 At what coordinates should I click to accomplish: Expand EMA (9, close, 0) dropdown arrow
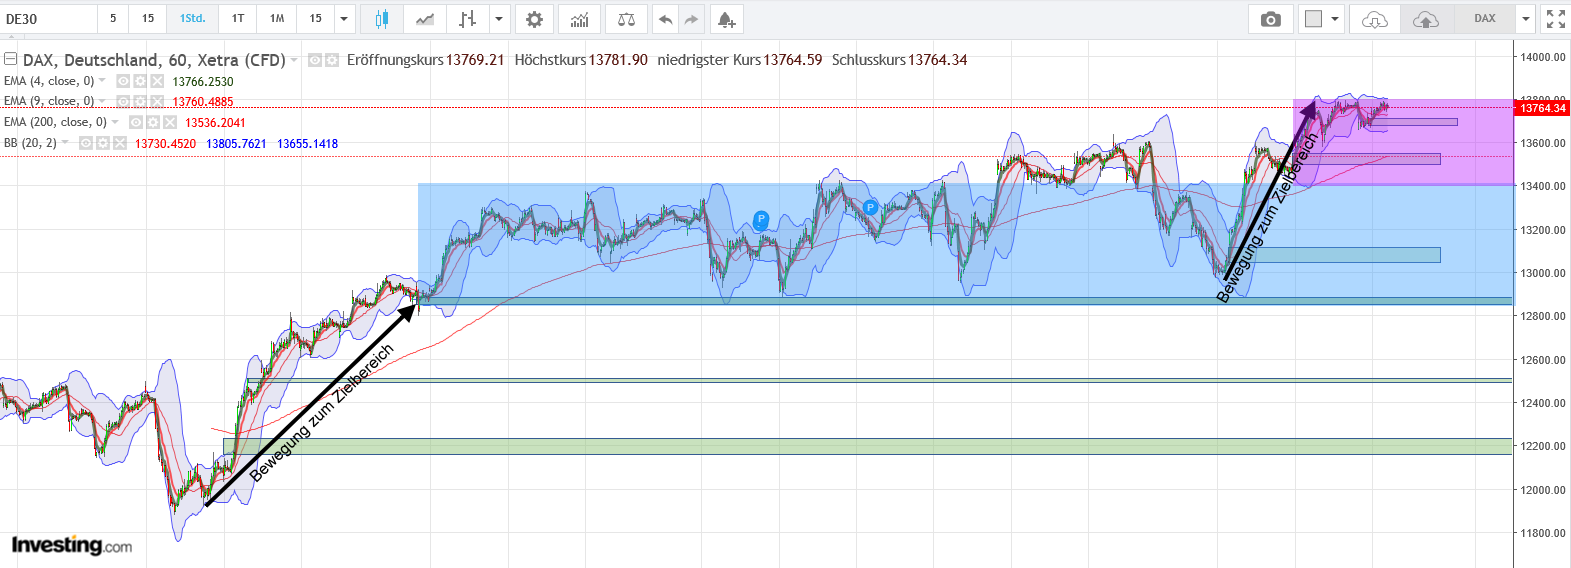point(102,101)
